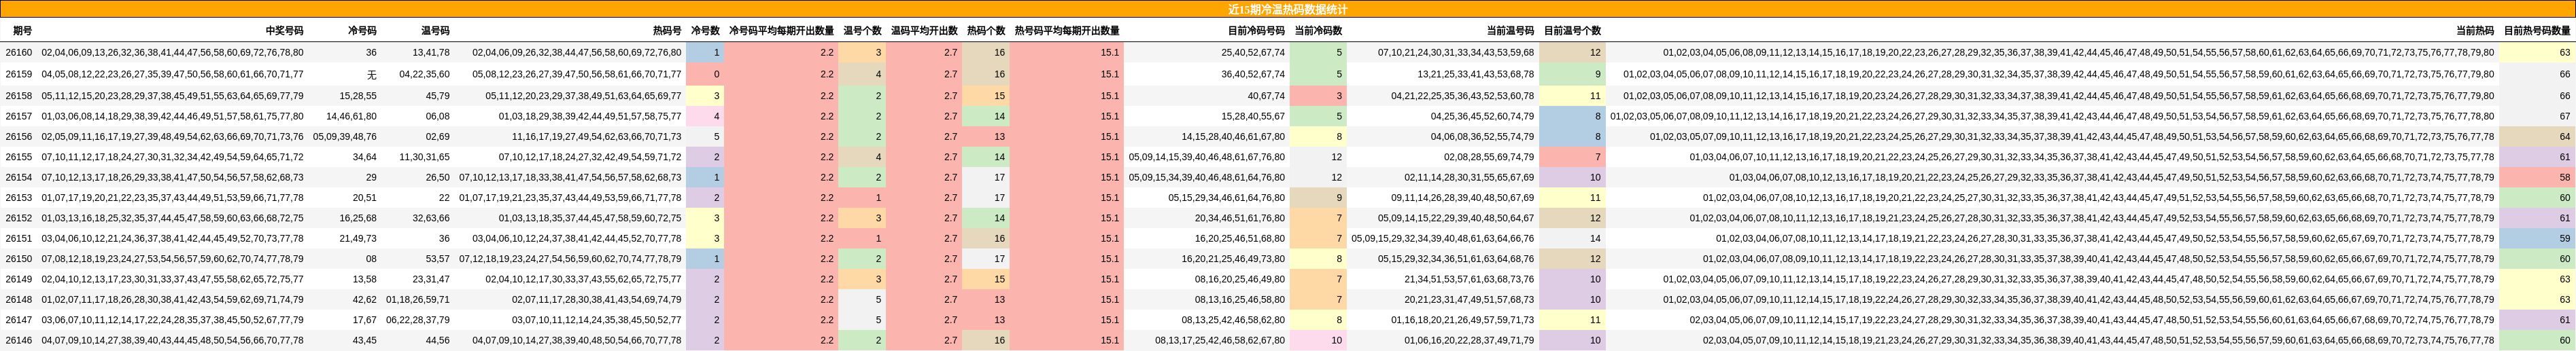Click the 无 cold number cell in row 26159
Image resolution: width=2576 pixels, height=351 pixels.
372,74
